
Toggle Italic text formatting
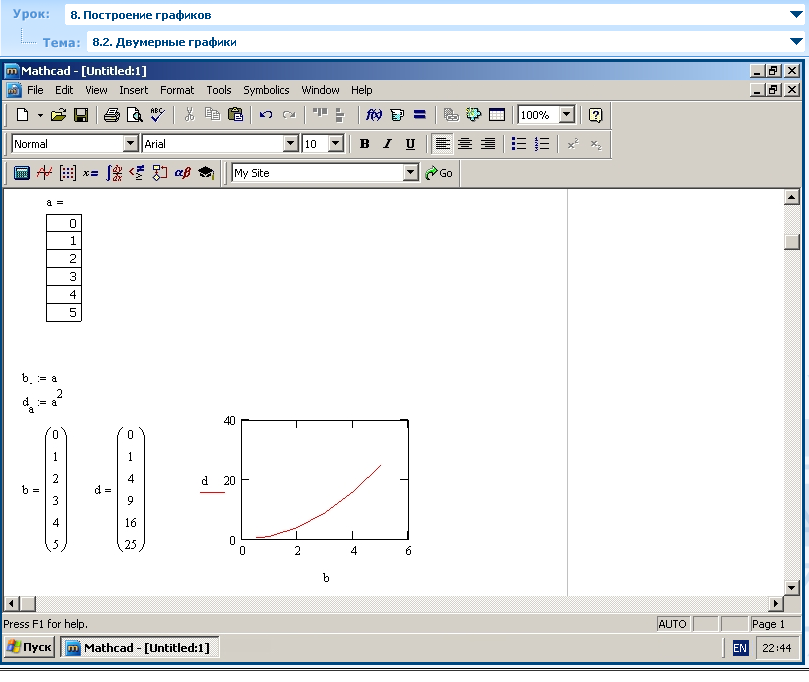pyautogui.click(x=387, y=144)
